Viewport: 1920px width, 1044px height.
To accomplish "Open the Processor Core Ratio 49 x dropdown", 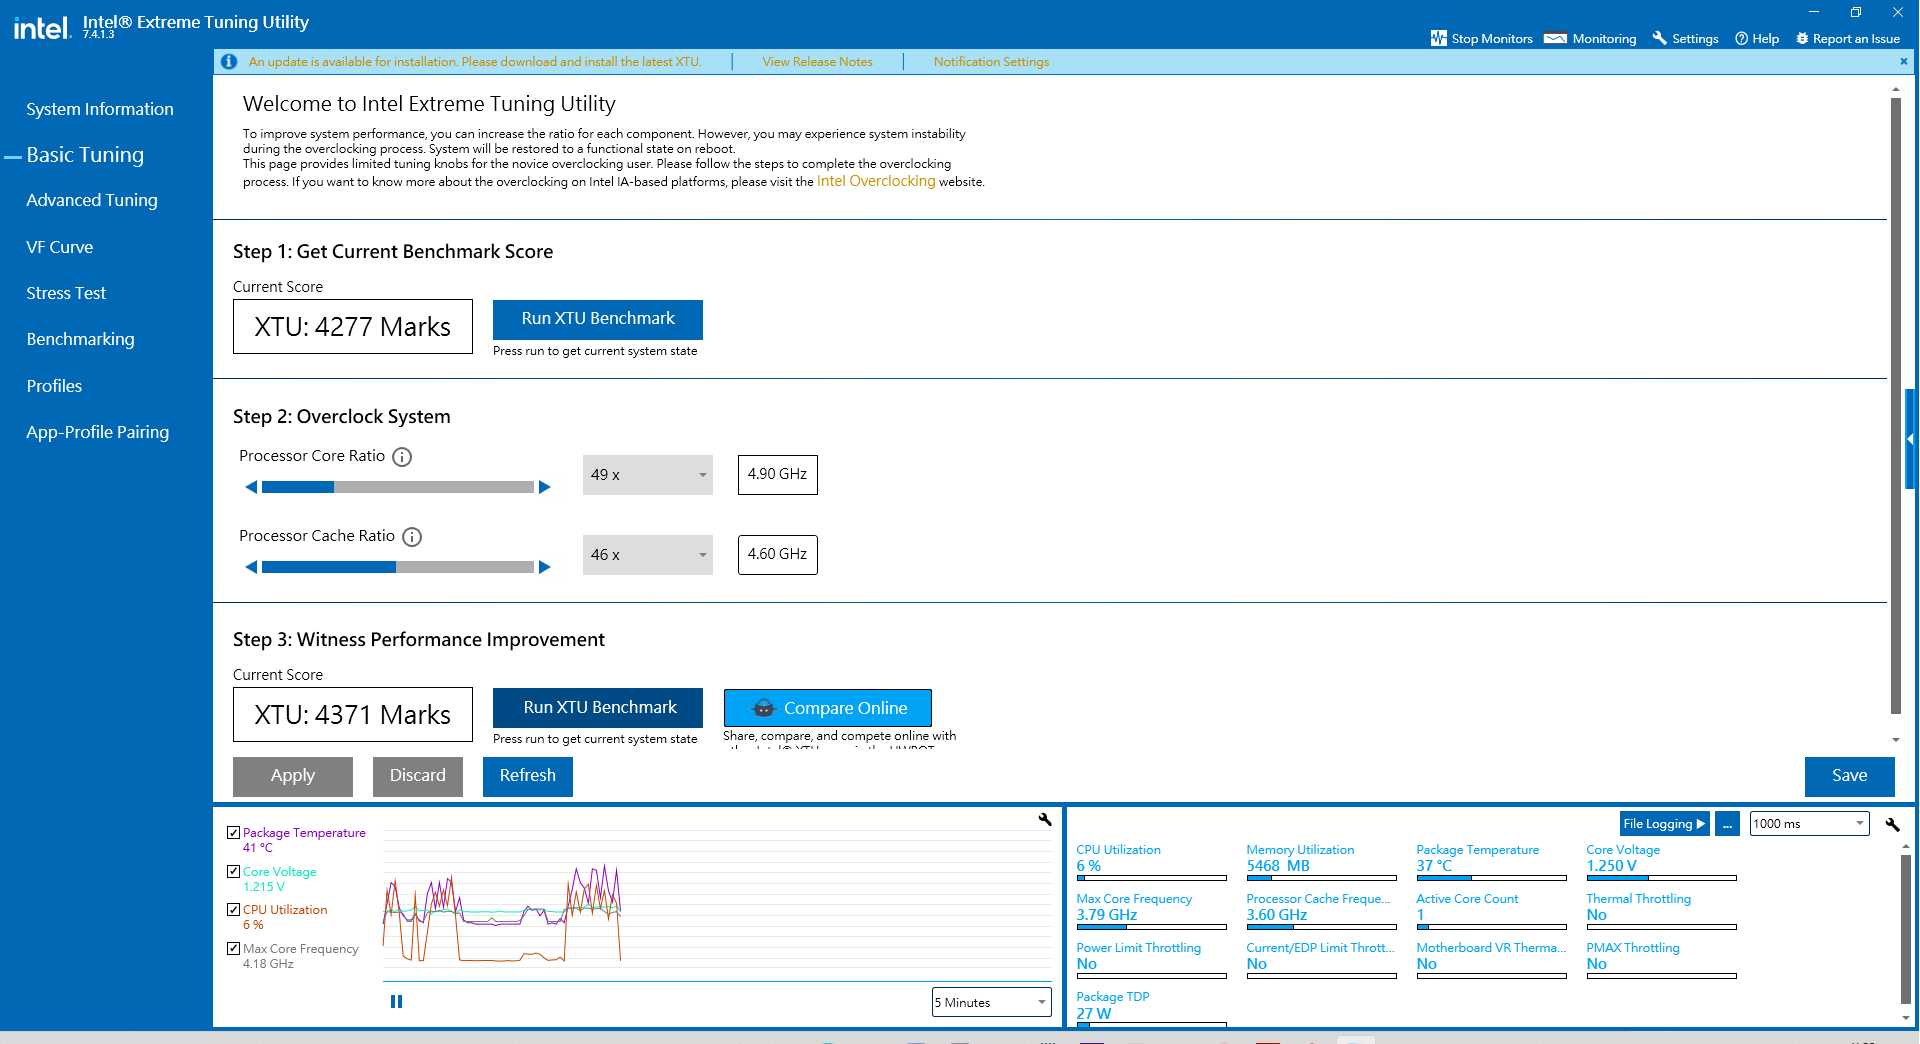I will pos(648,475).
